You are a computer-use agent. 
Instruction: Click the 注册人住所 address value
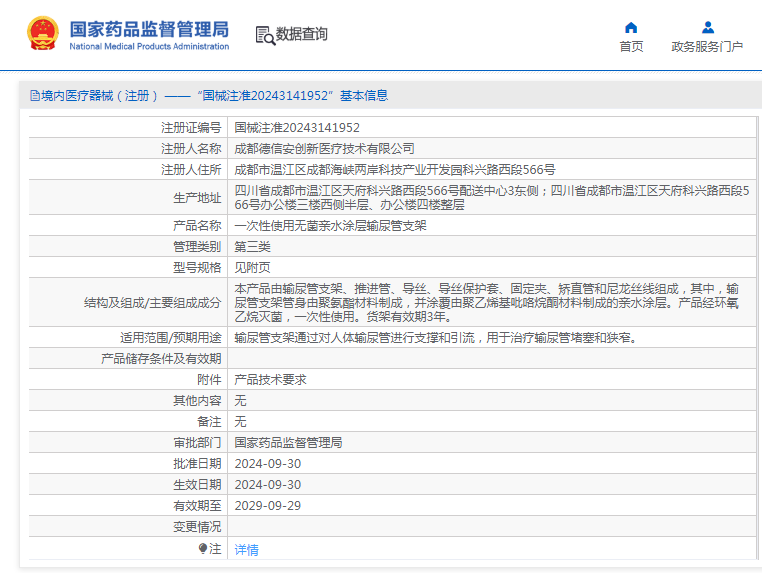(395, 170)
